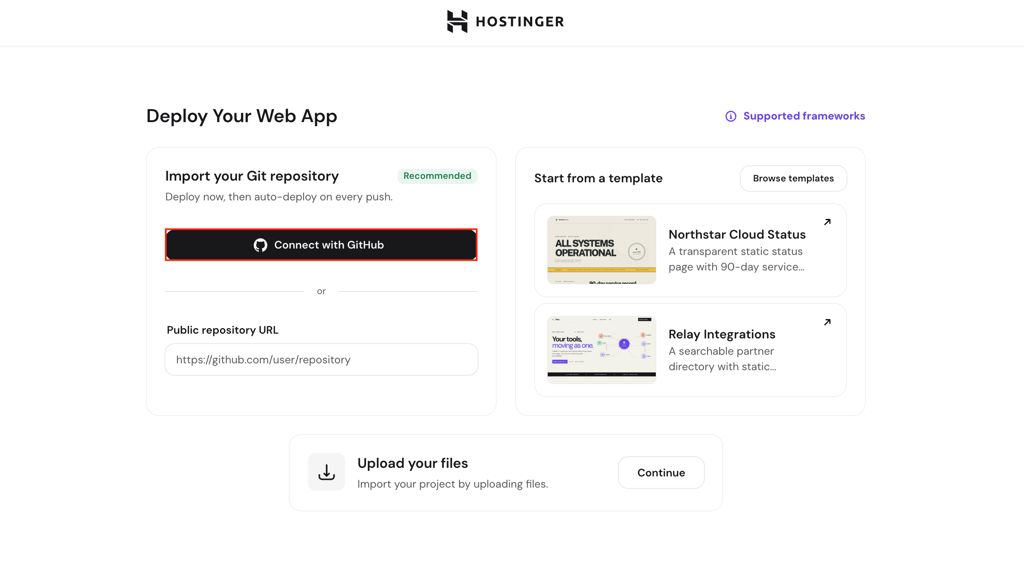
Task: Click the searchable partner directory description
Action: (722, 359)
